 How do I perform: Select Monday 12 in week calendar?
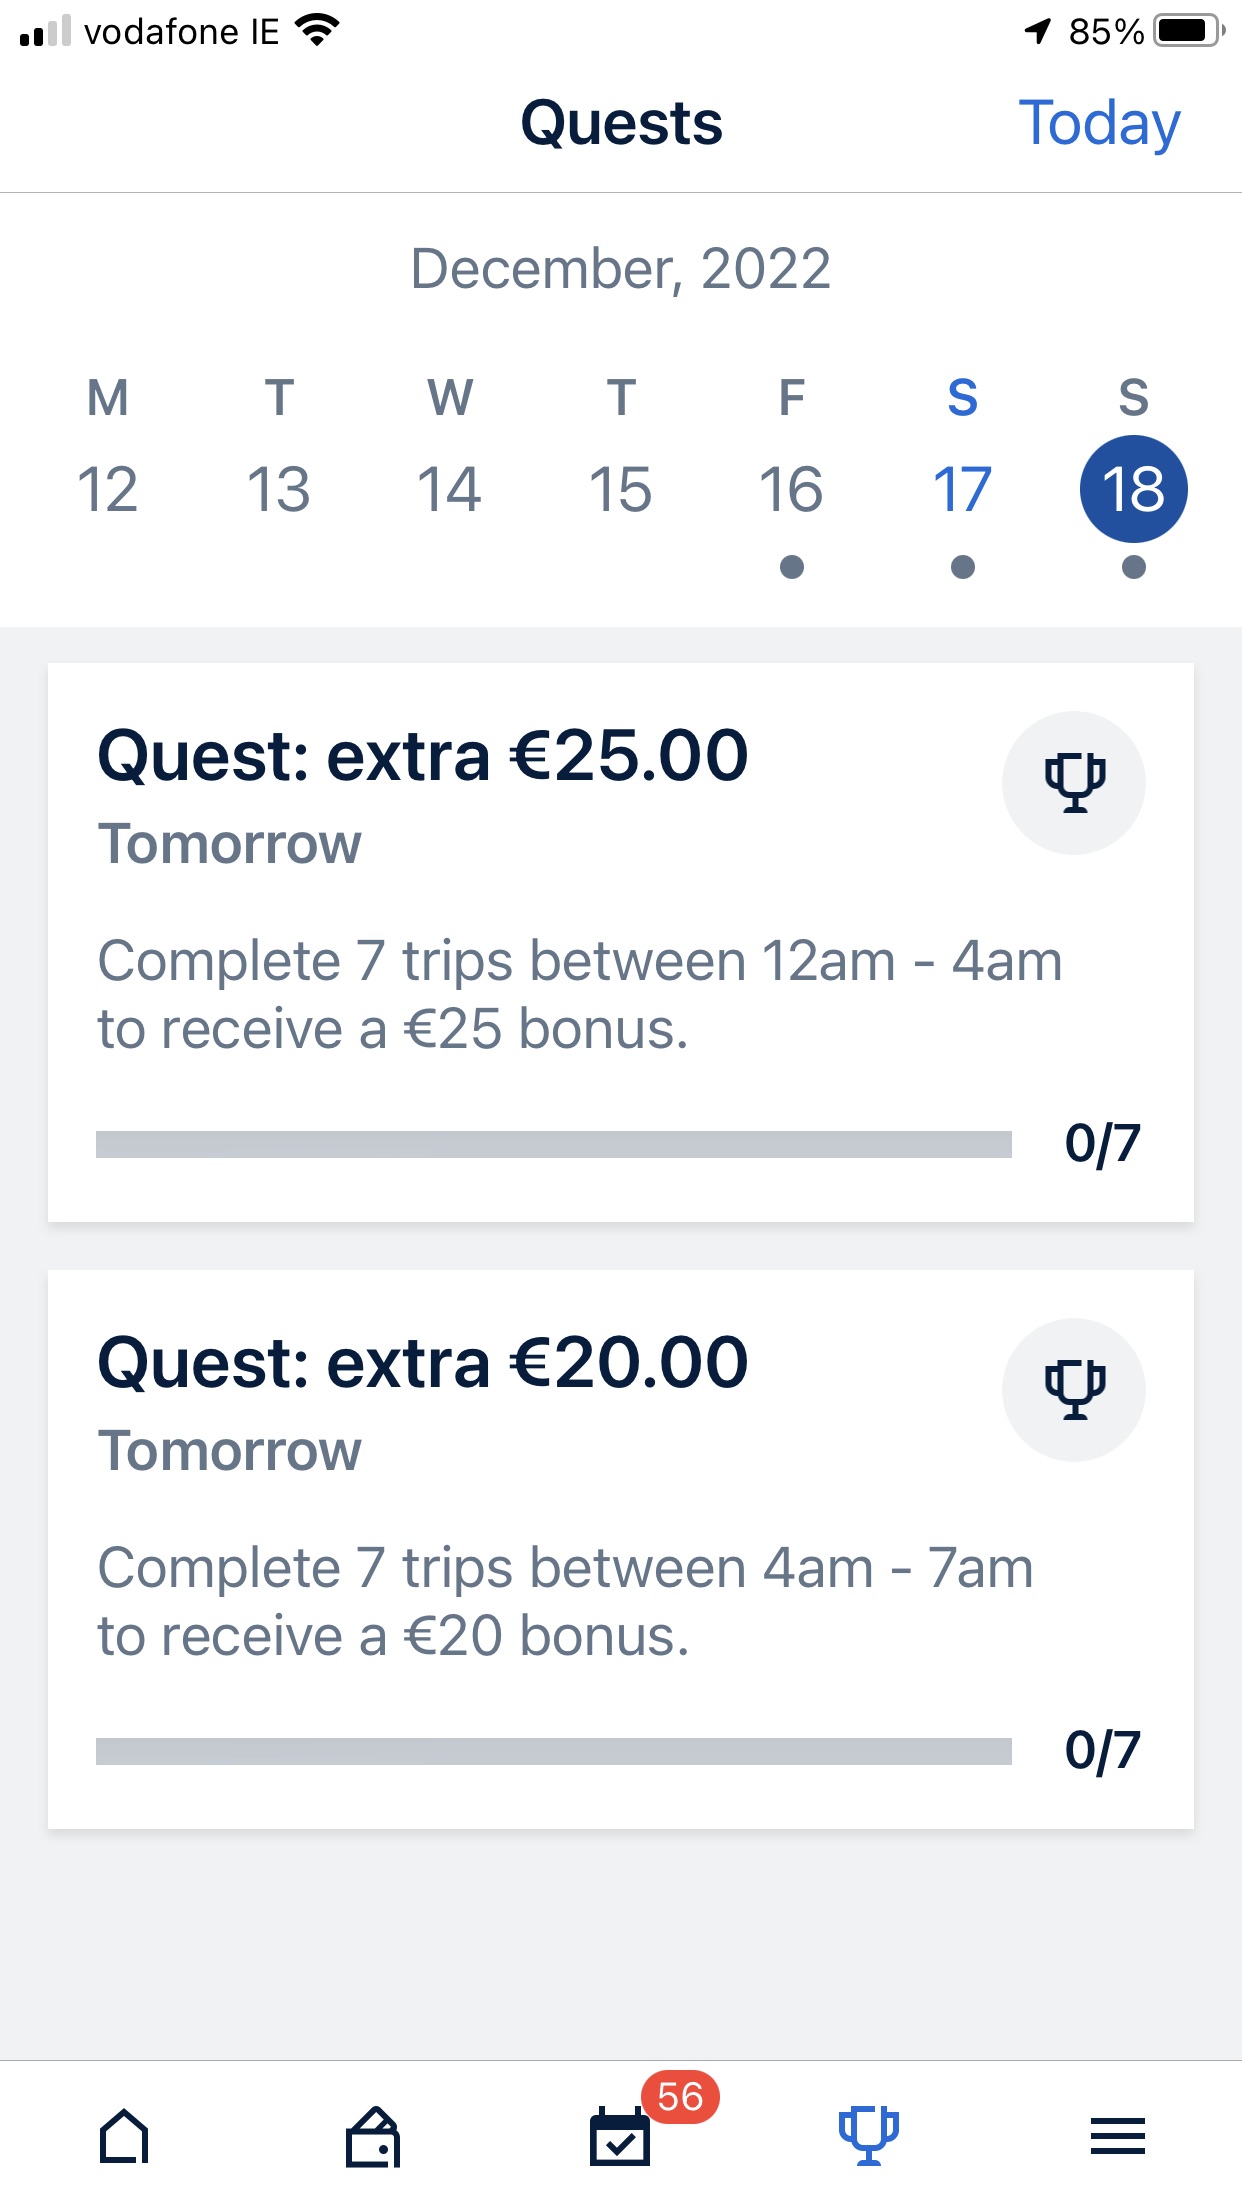[108, 489]
